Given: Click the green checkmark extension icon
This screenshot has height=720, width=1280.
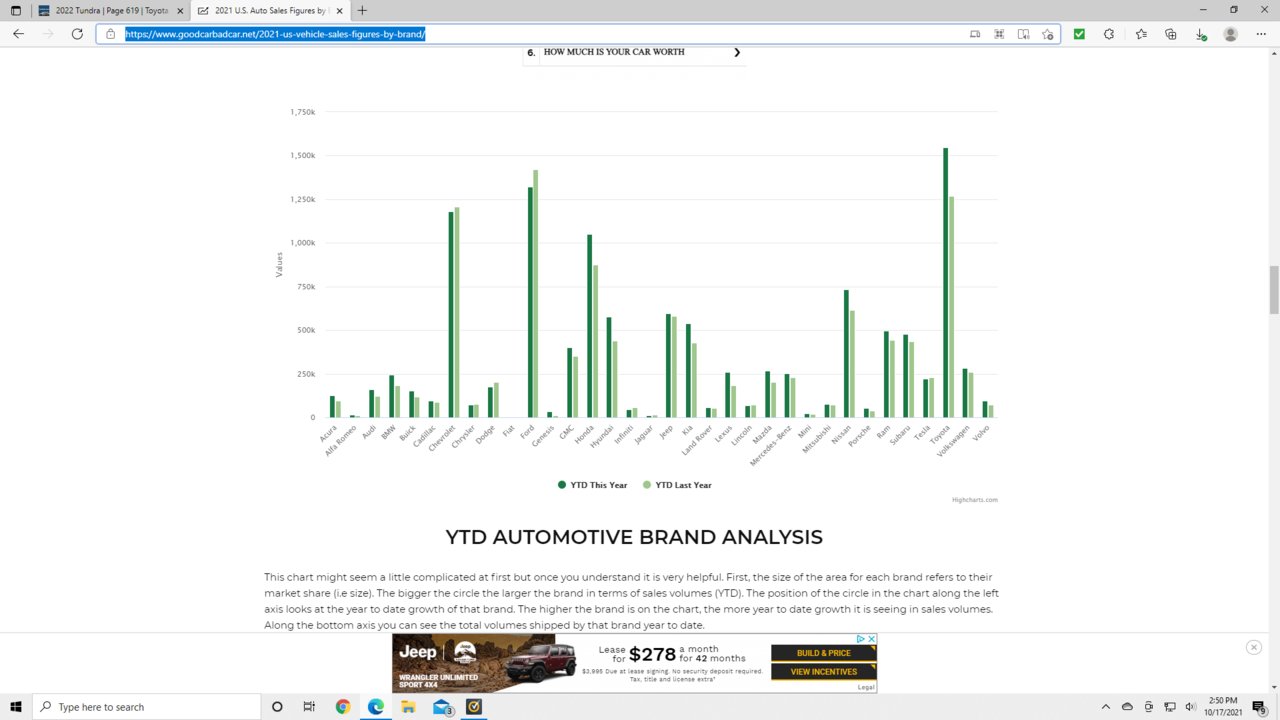Looking at the screenshot, I should pos(1079,34).
